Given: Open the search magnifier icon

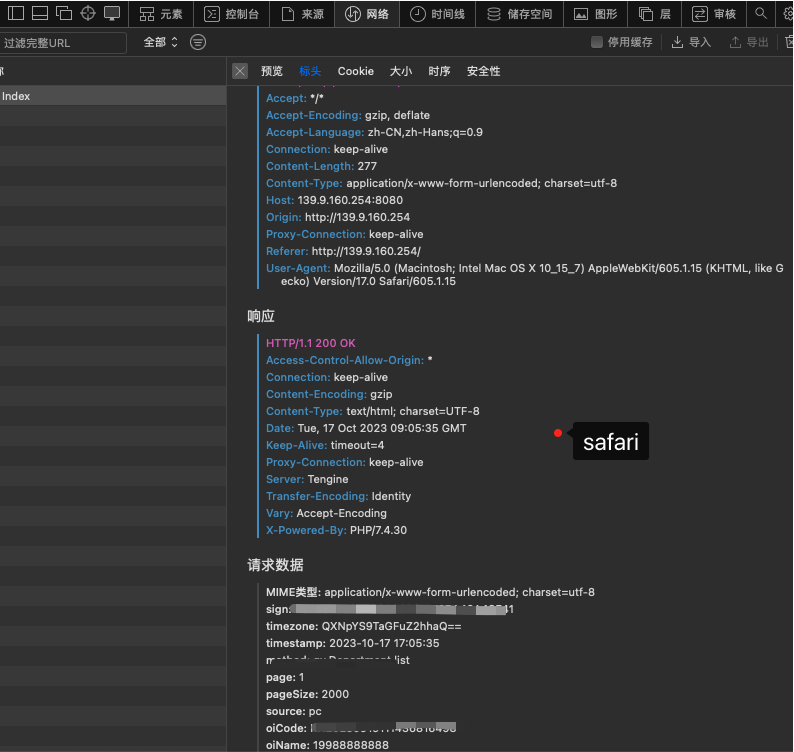Looking at the screenshot, I should click(x=761, y=14).
